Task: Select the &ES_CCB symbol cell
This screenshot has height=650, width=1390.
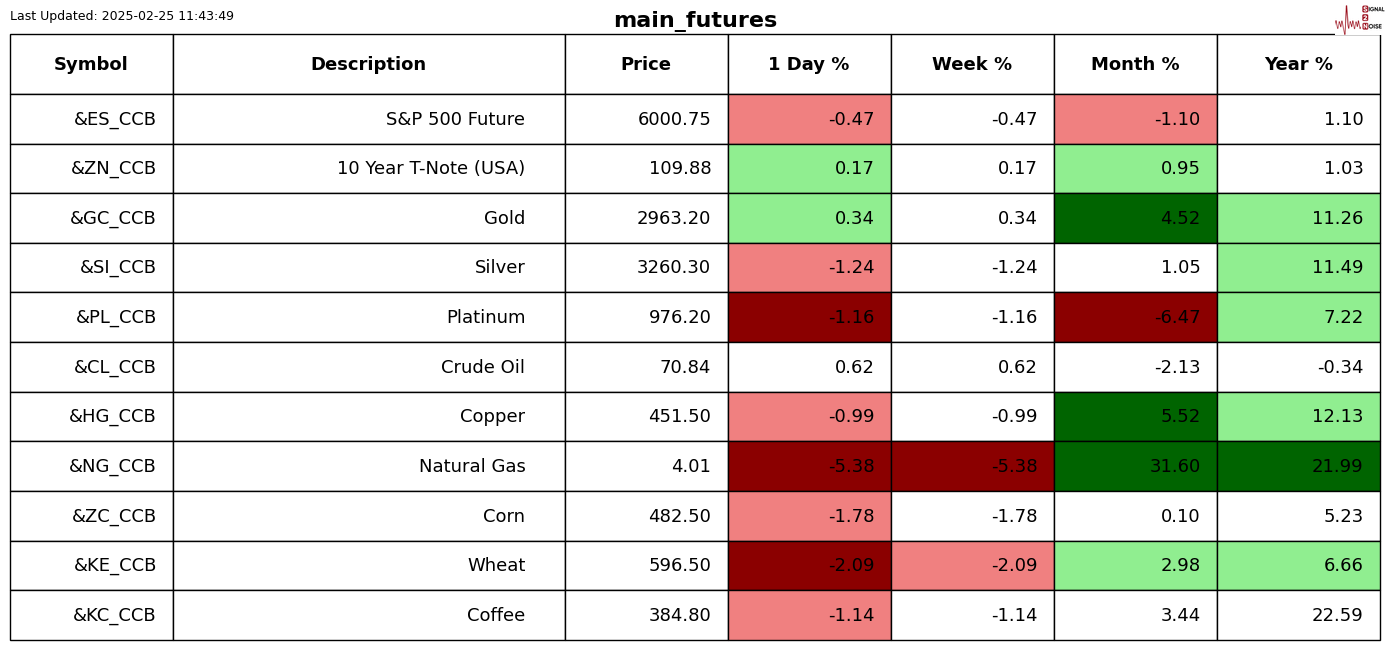Action: click(x=91, y=119)
